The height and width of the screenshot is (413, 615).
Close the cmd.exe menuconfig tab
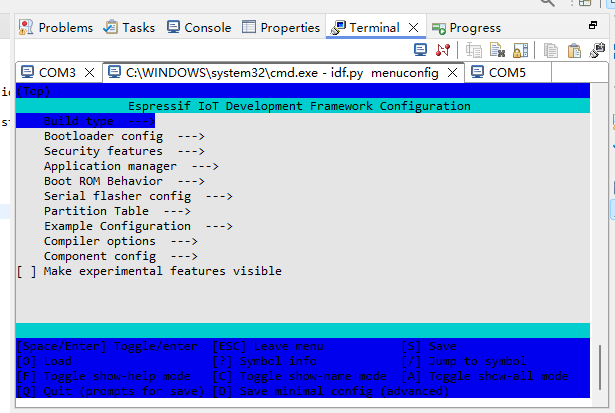452,73
